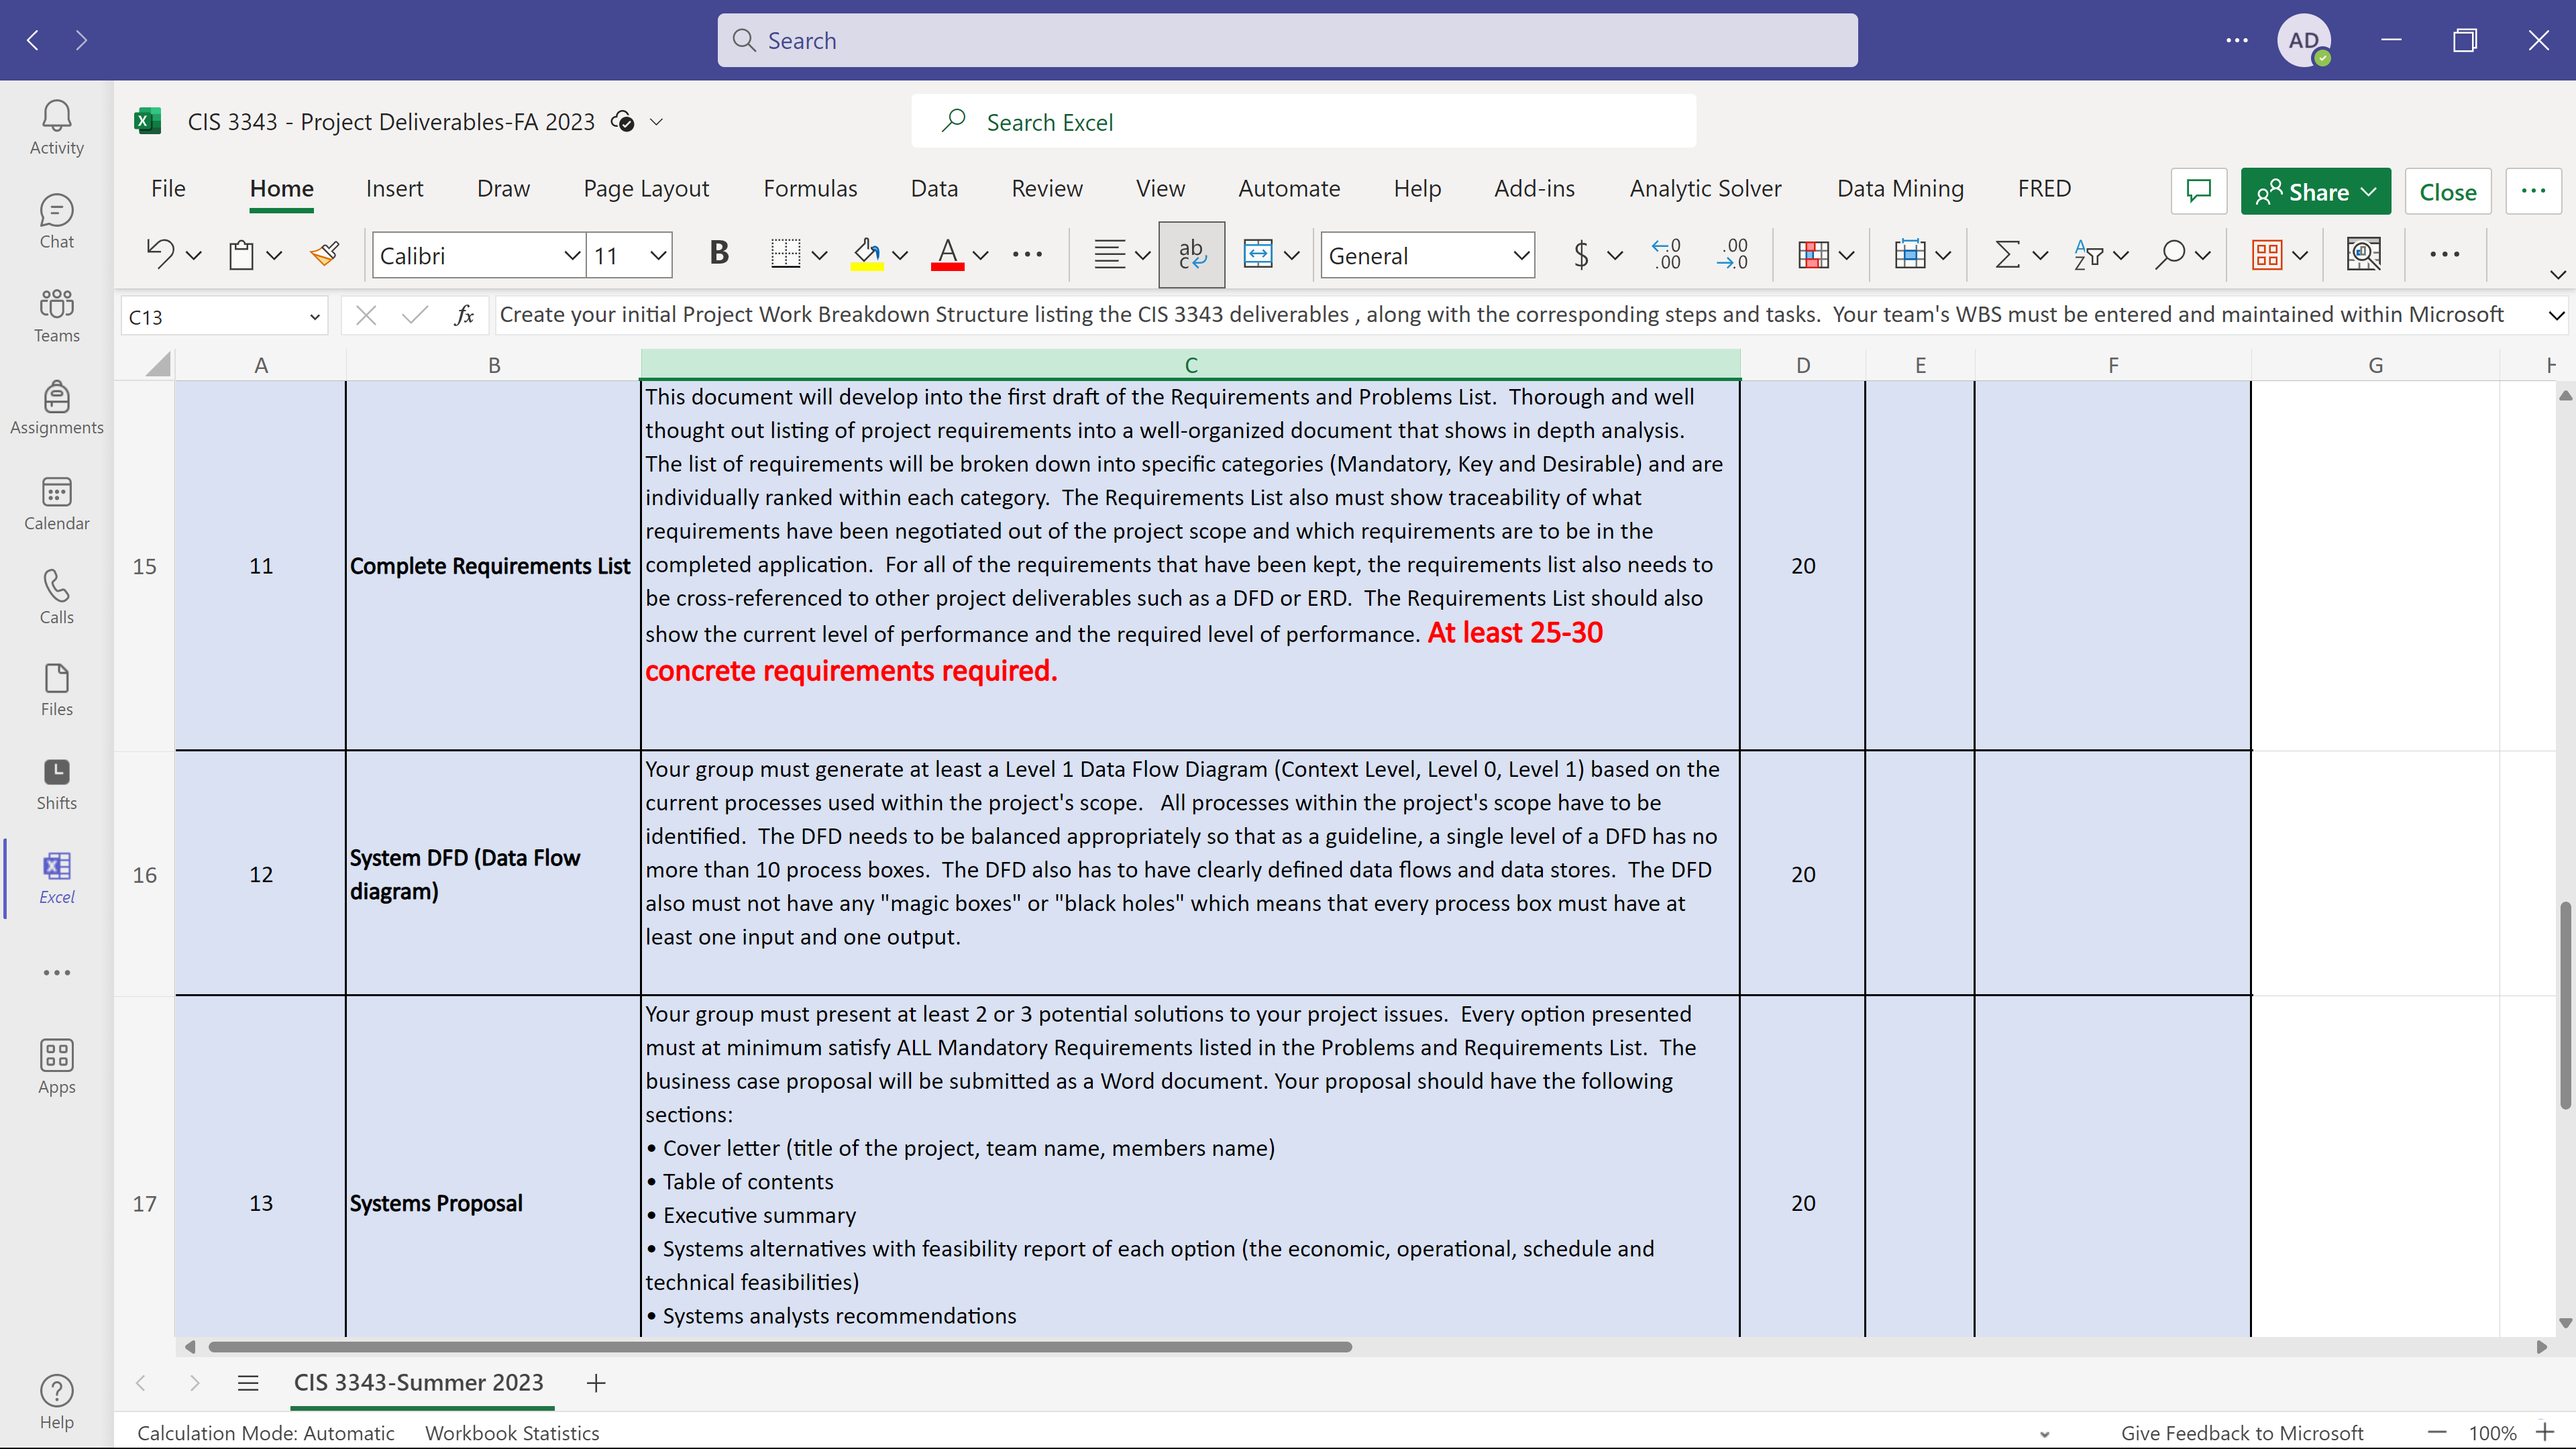Toggle Bold formatting
Screen dimensions: 2576x1449
click(x=719, y=255)
